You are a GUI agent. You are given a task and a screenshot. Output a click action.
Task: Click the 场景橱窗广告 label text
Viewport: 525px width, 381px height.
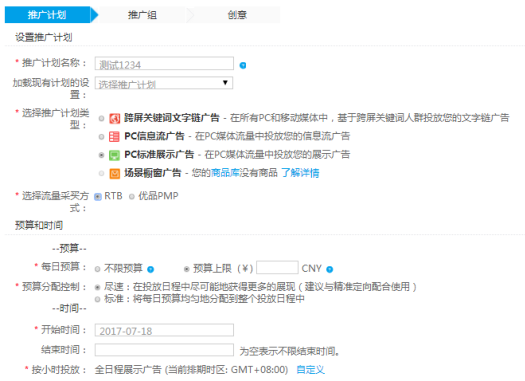(153, 173)
